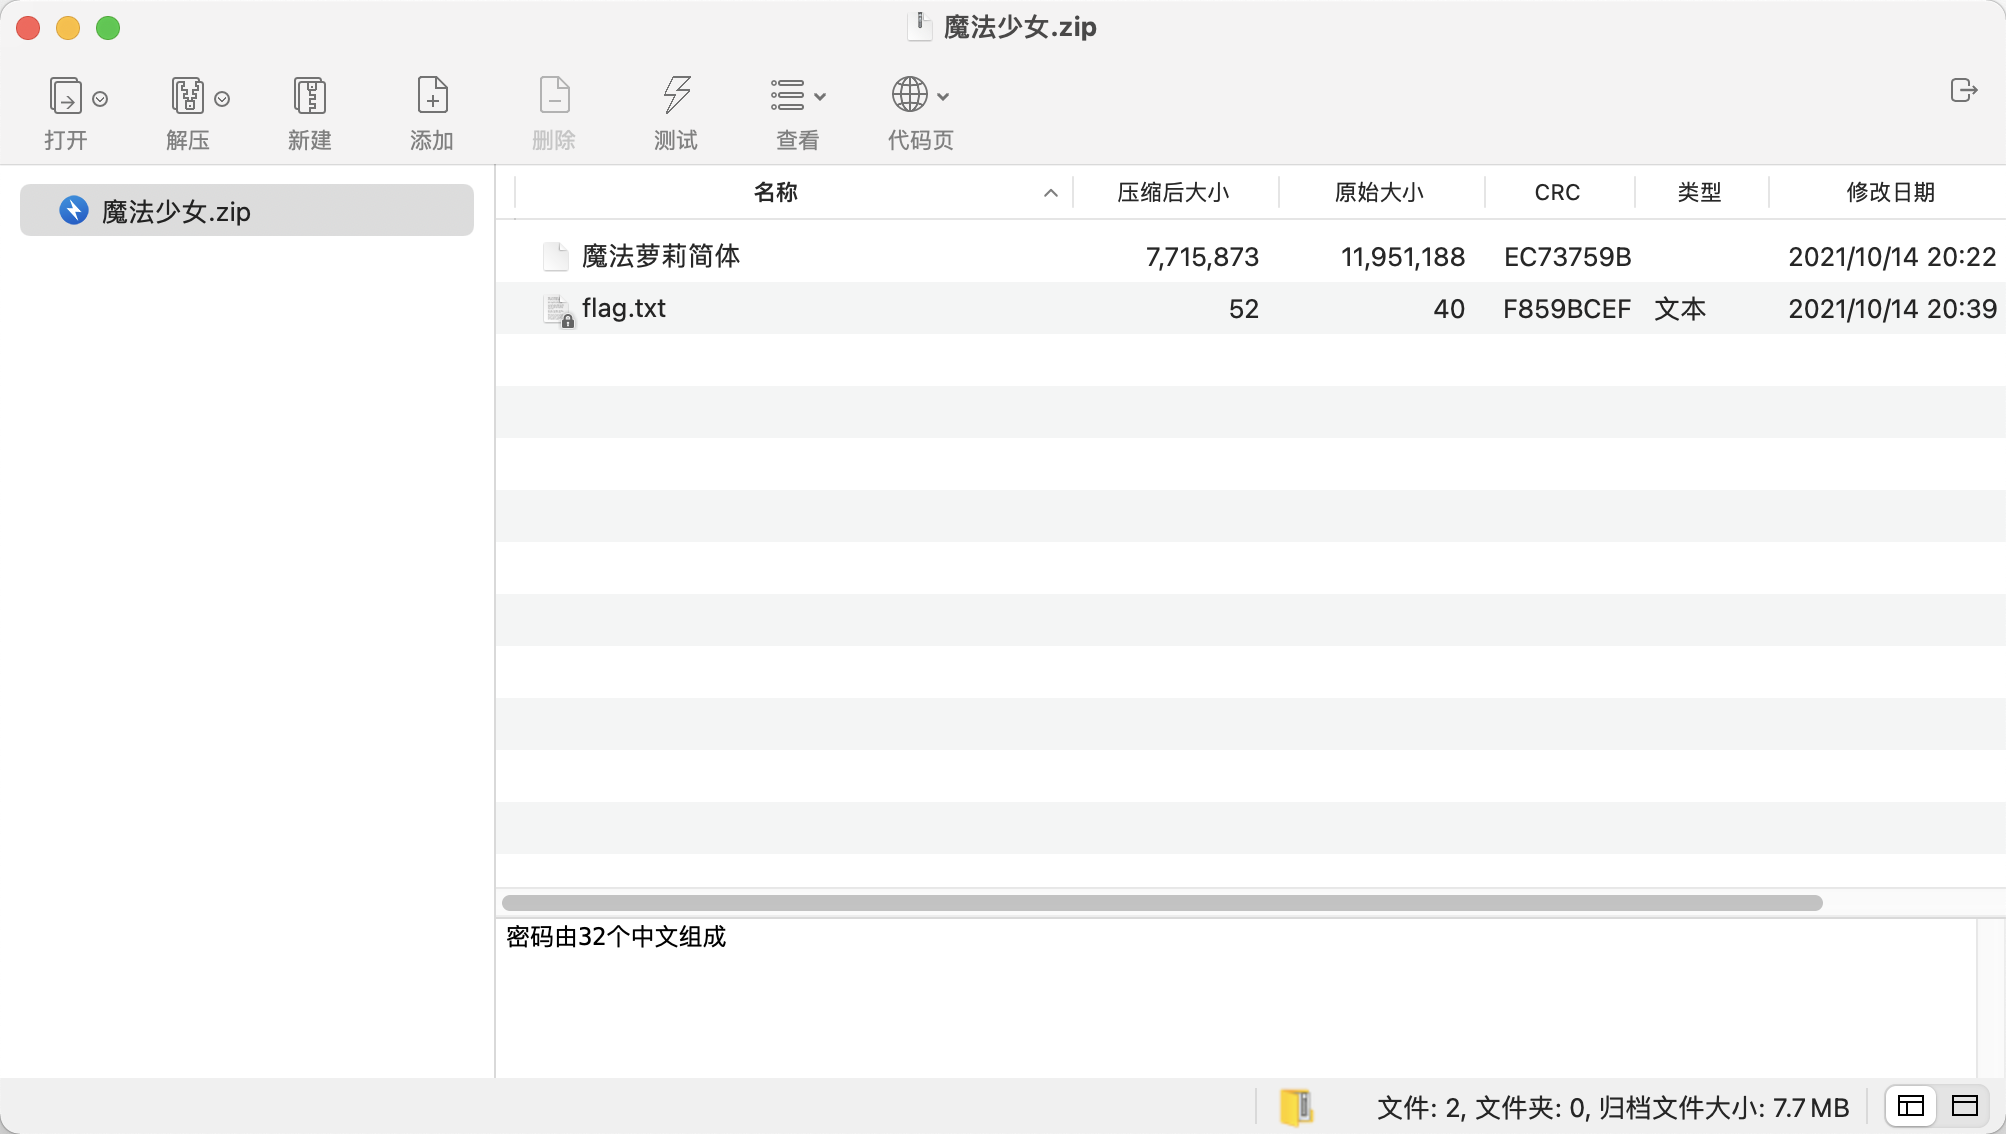Click the Delete (删除) toolbar icon

554,96
